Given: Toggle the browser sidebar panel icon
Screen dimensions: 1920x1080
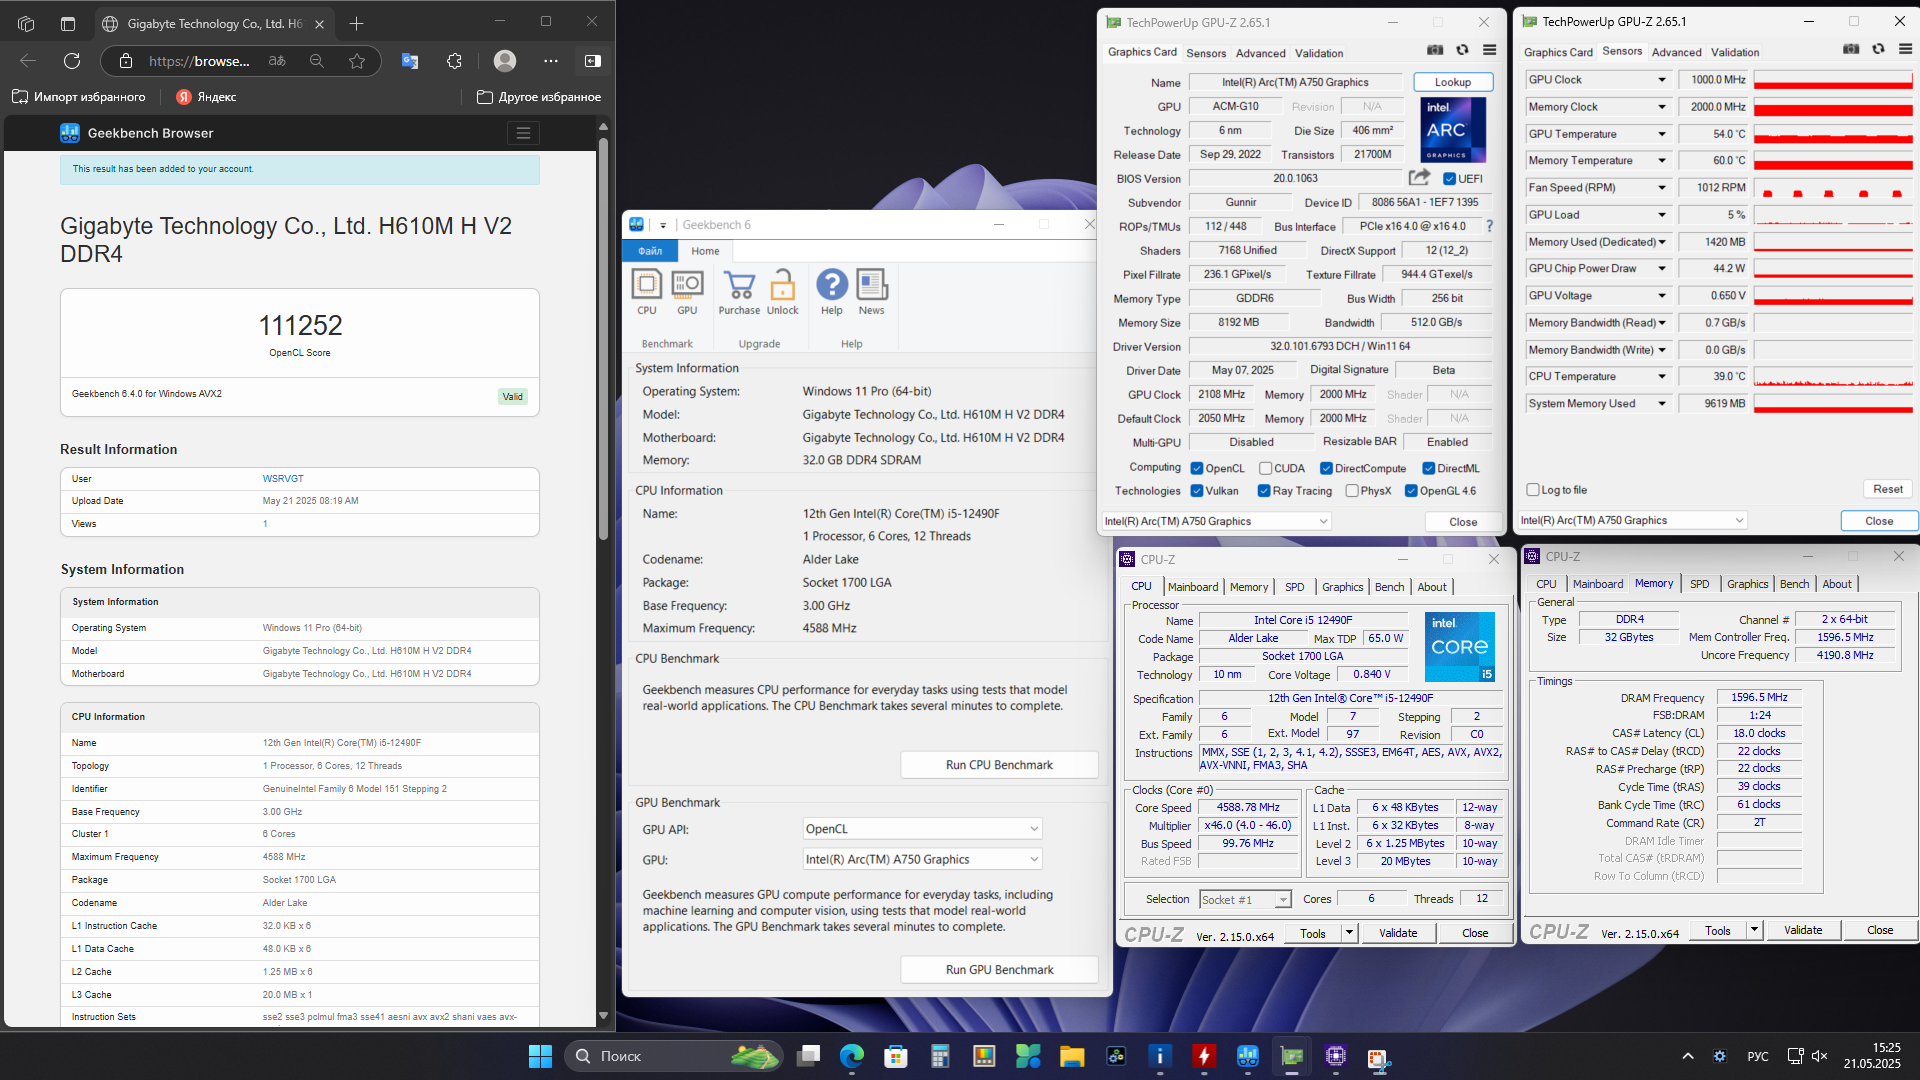Looking at the screenshot, I should point(593,61).
